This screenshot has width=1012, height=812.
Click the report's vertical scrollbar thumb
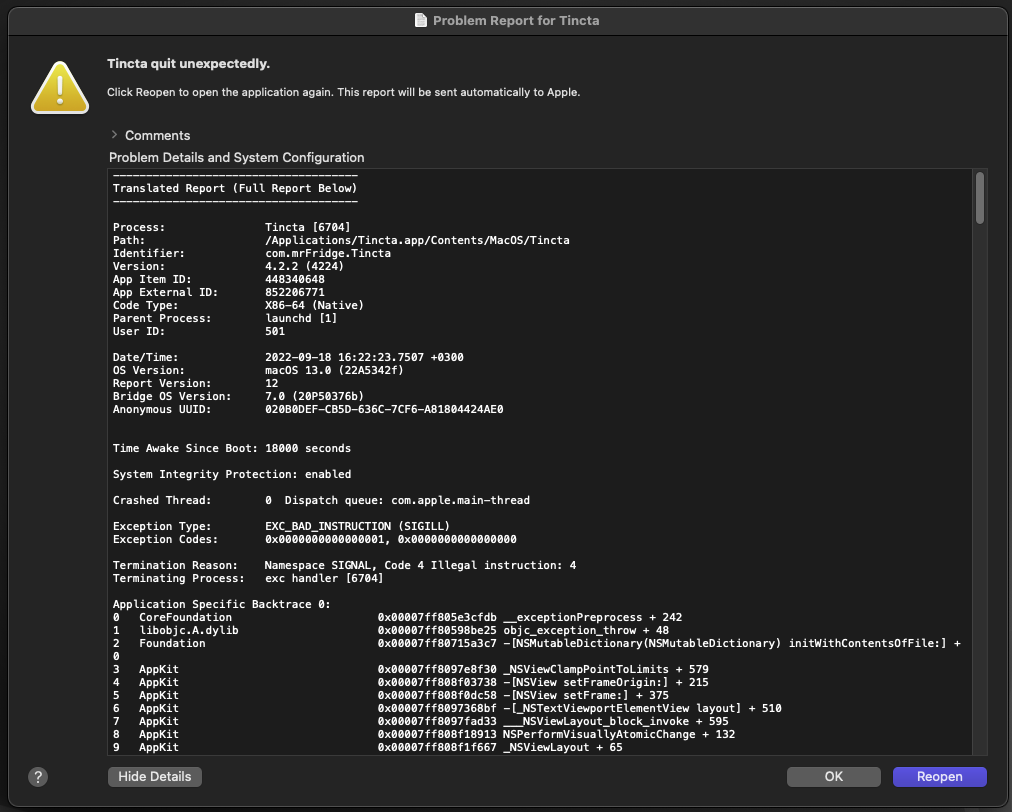[x=980, y=199]
